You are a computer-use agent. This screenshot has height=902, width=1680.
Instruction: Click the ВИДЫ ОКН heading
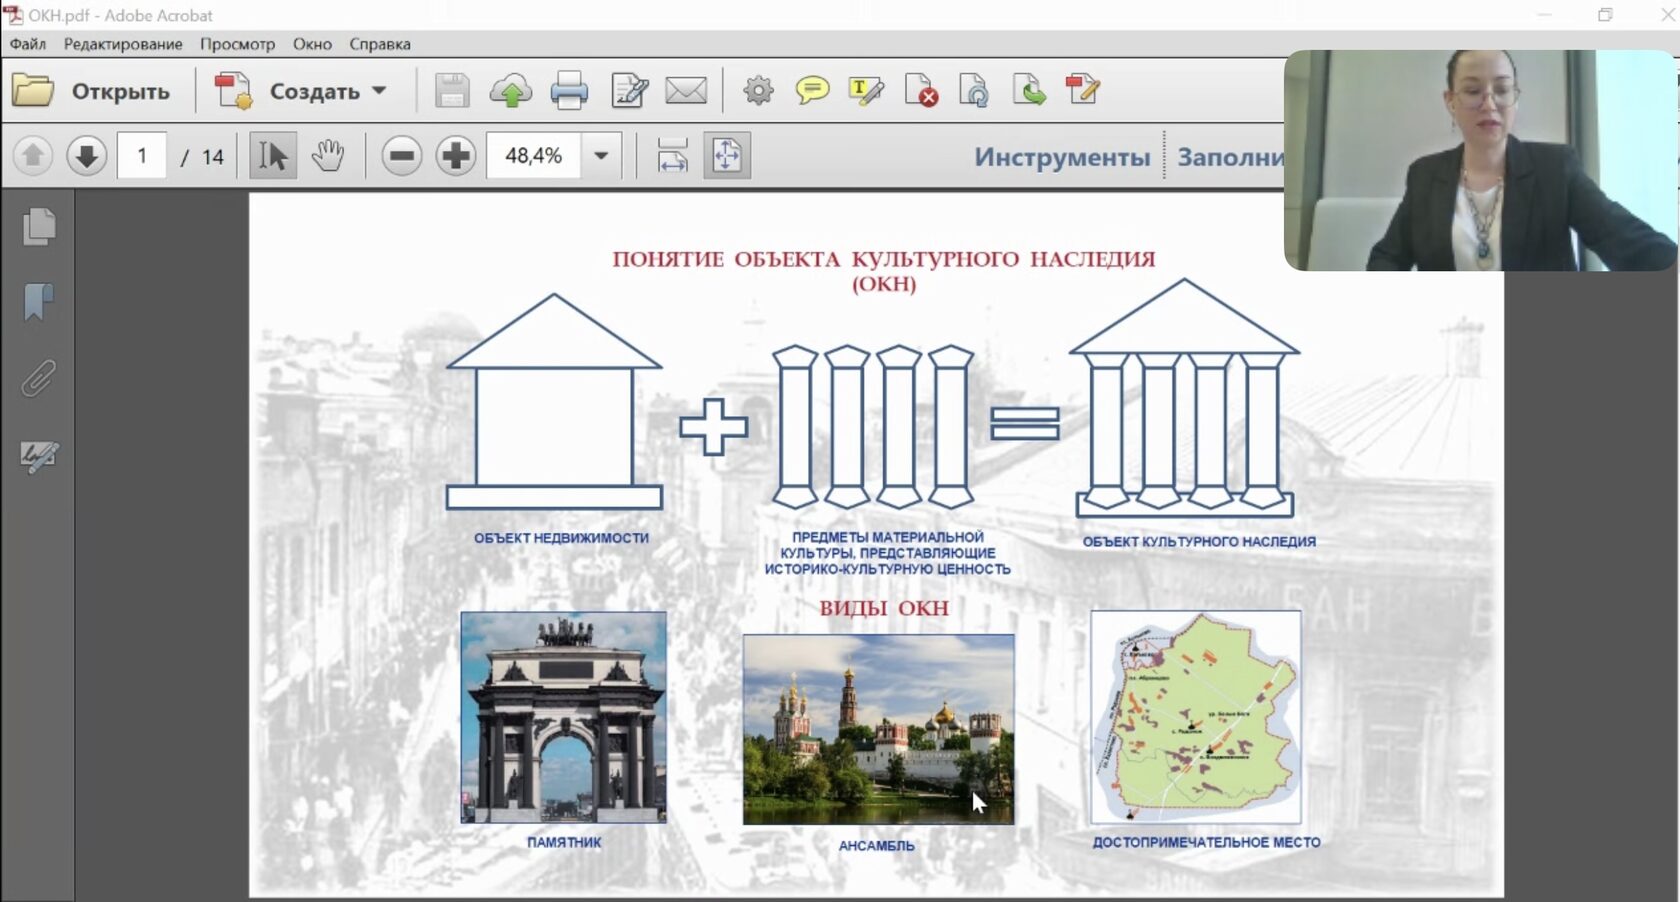tap(884, 608)
